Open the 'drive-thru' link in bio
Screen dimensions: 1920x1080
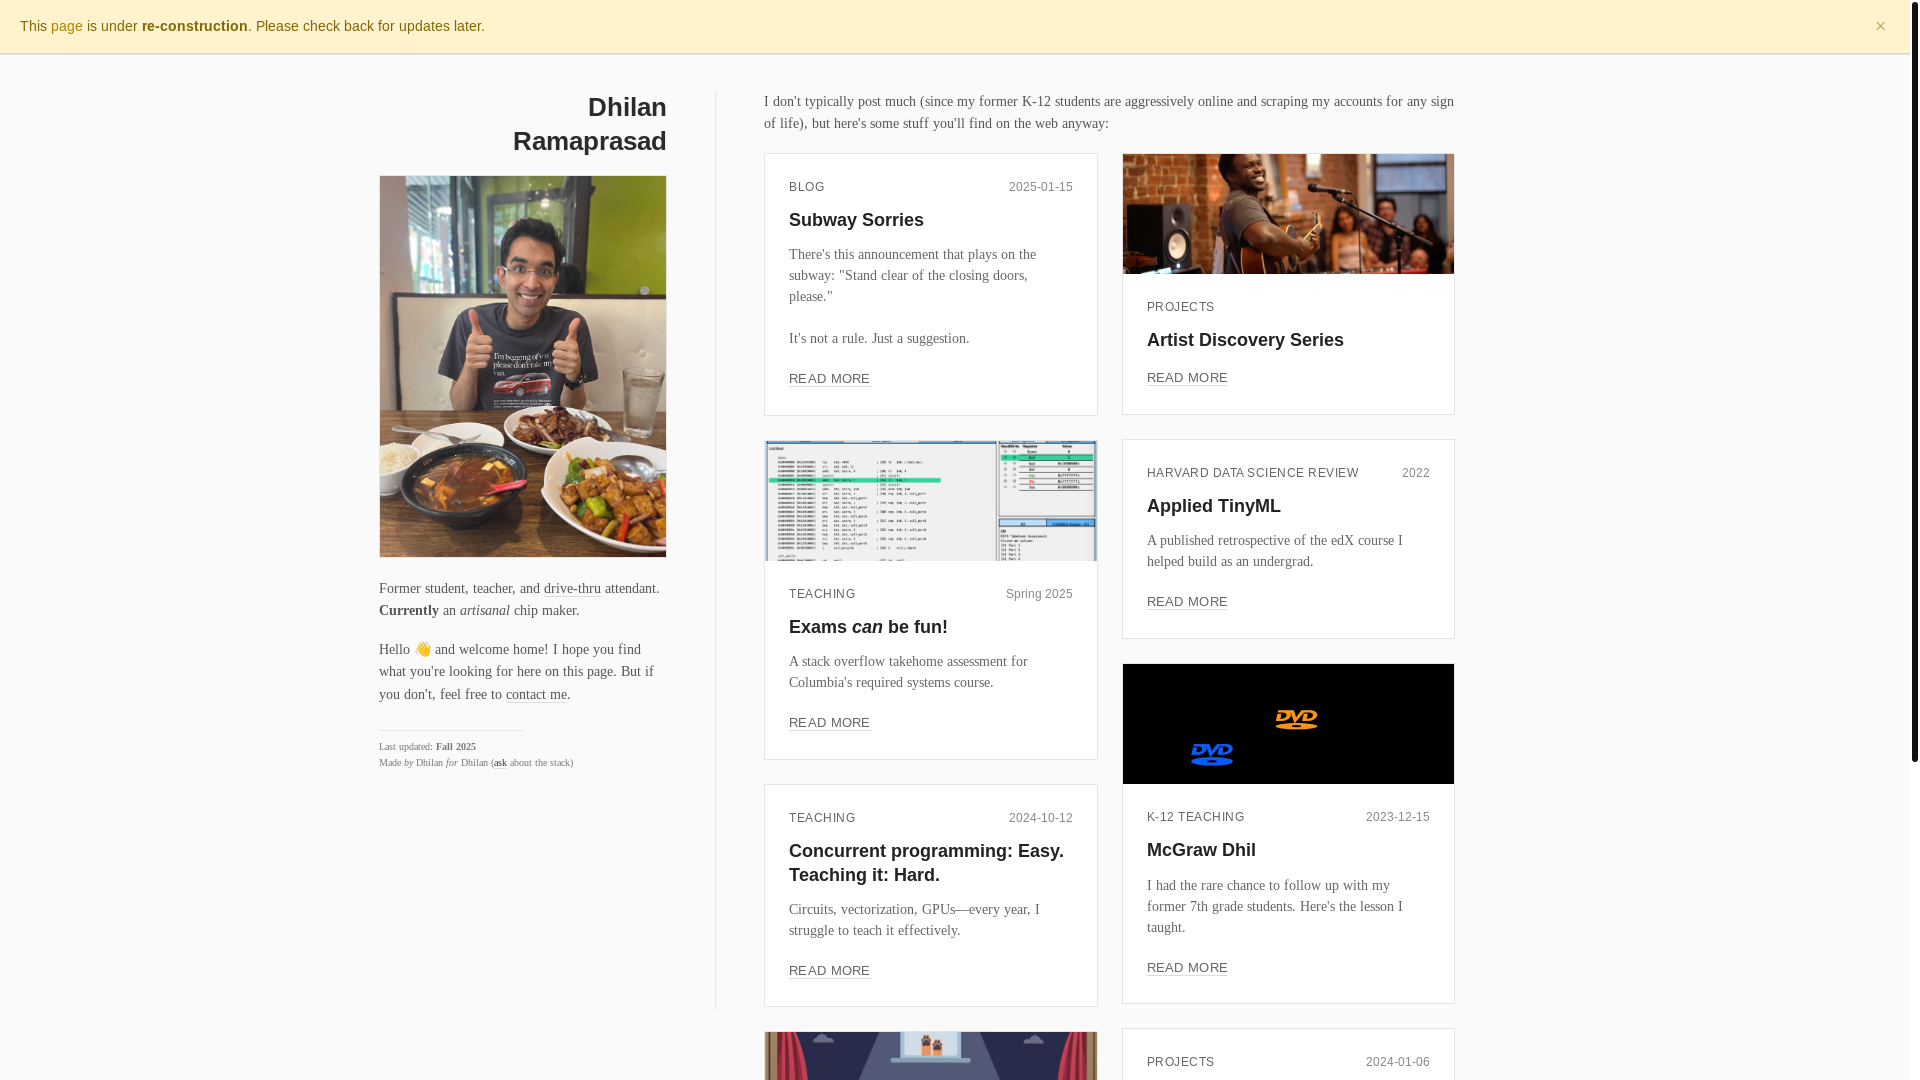tap(572, 589)
